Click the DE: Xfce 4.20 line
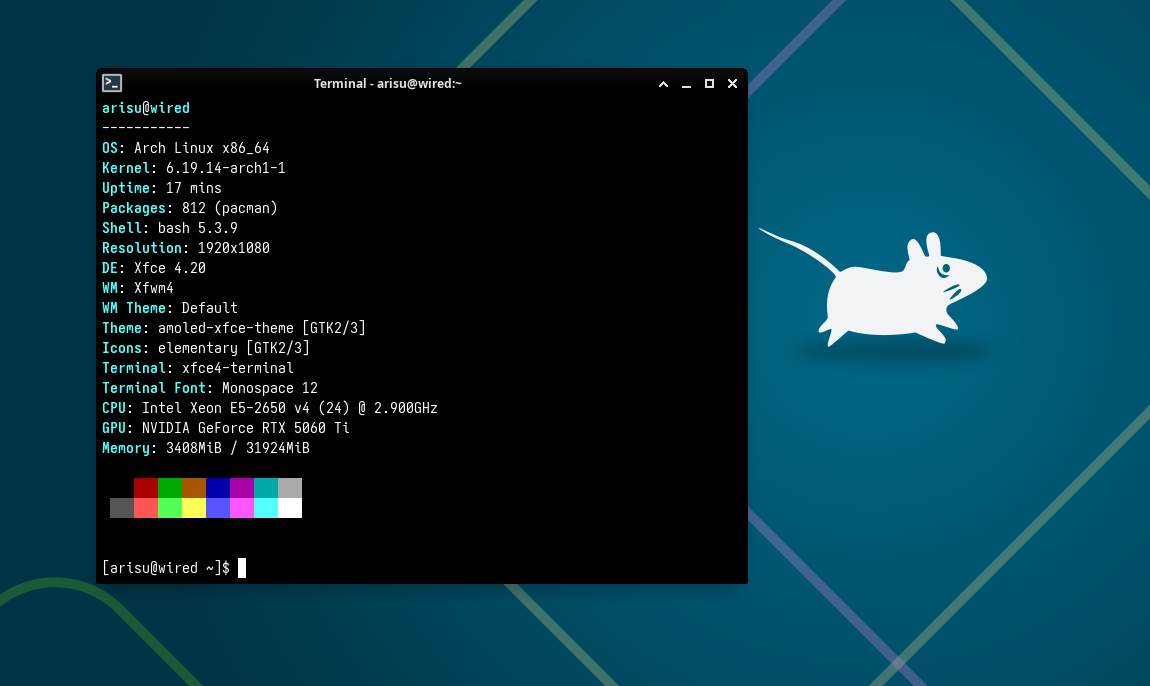This screenshot has width=1150, height=686. [154, 268]
